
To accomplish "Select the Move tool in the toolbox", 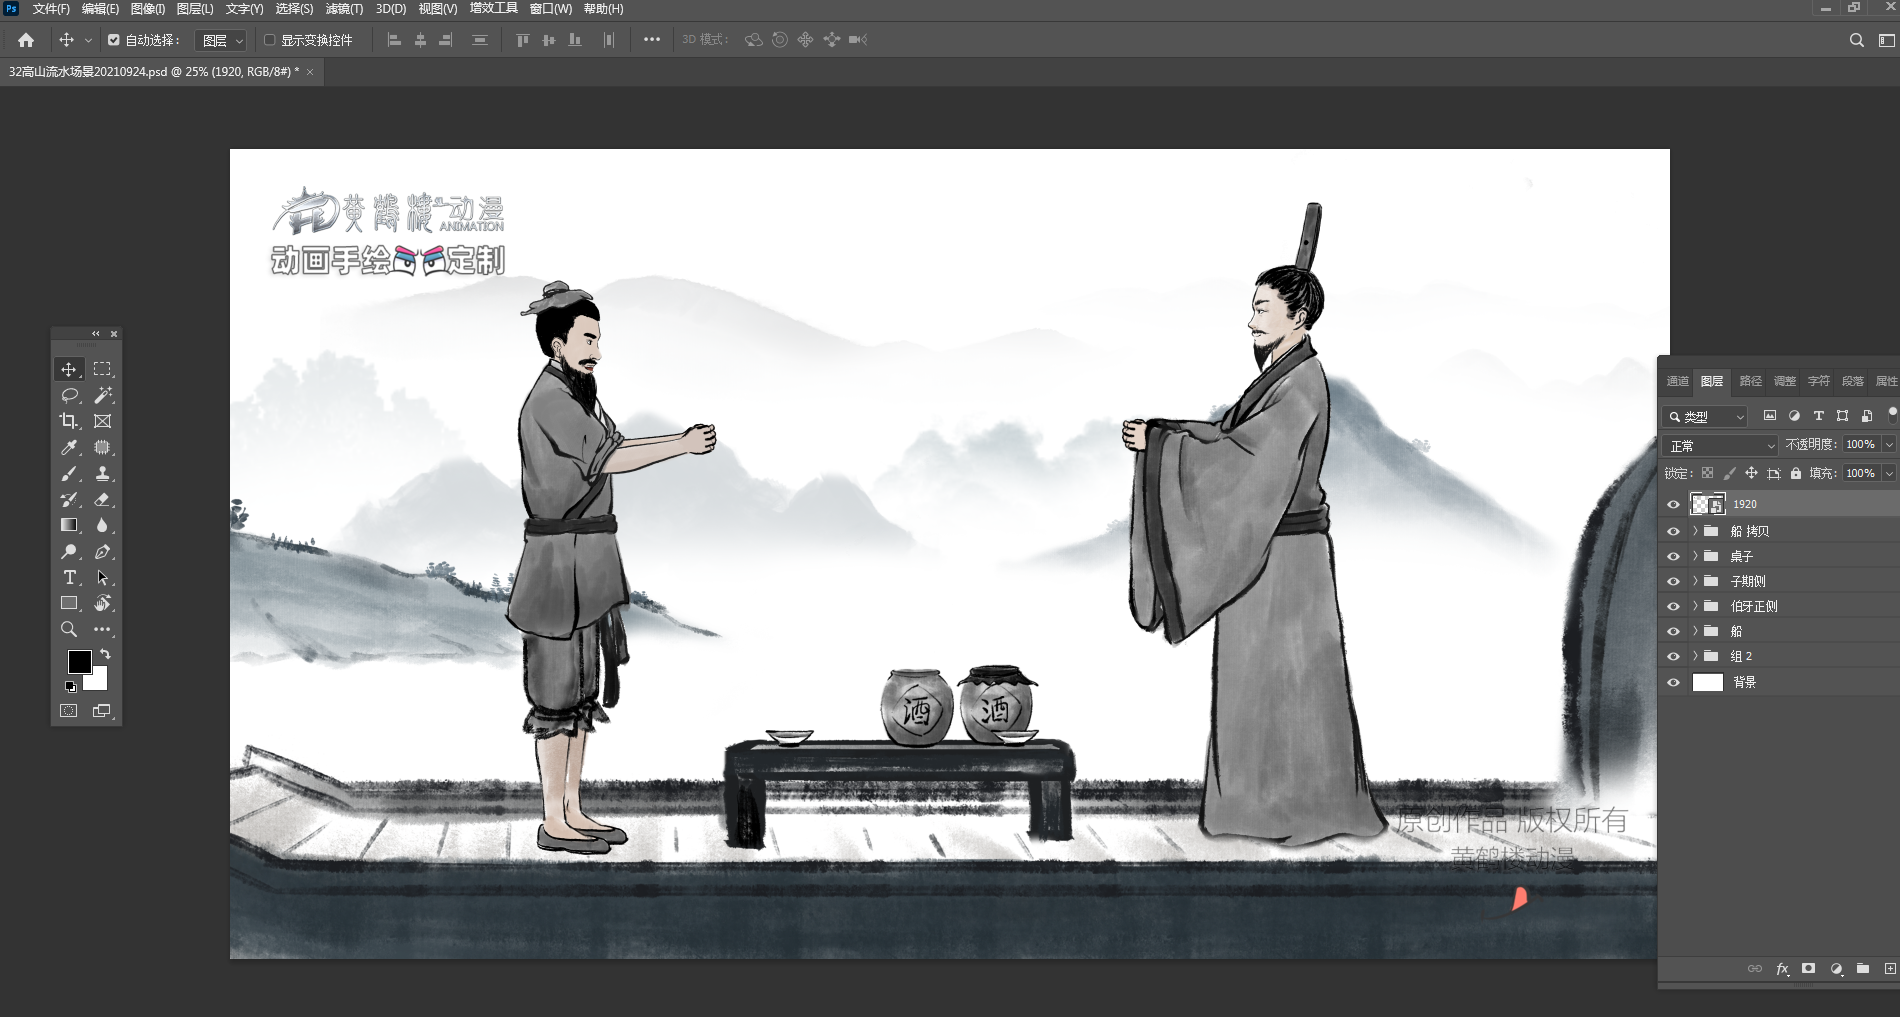I will pyautogui.click(x=68, y=370).
